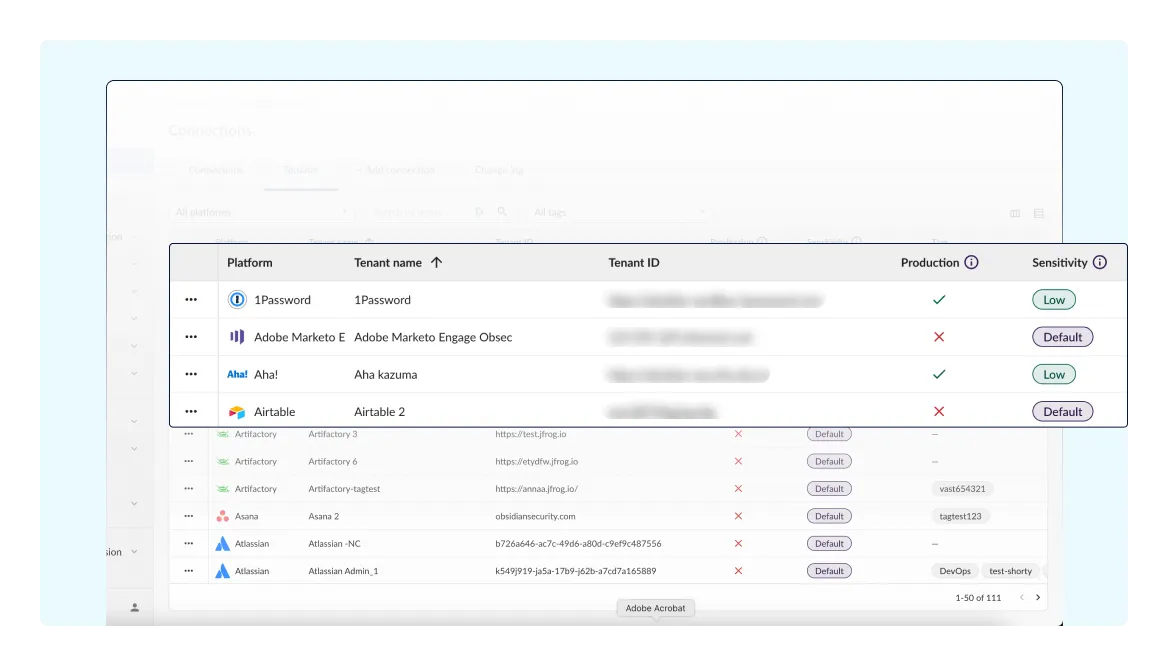Click the Sensitivity column info icon
1168x666 pixels.
(1099, 262)
